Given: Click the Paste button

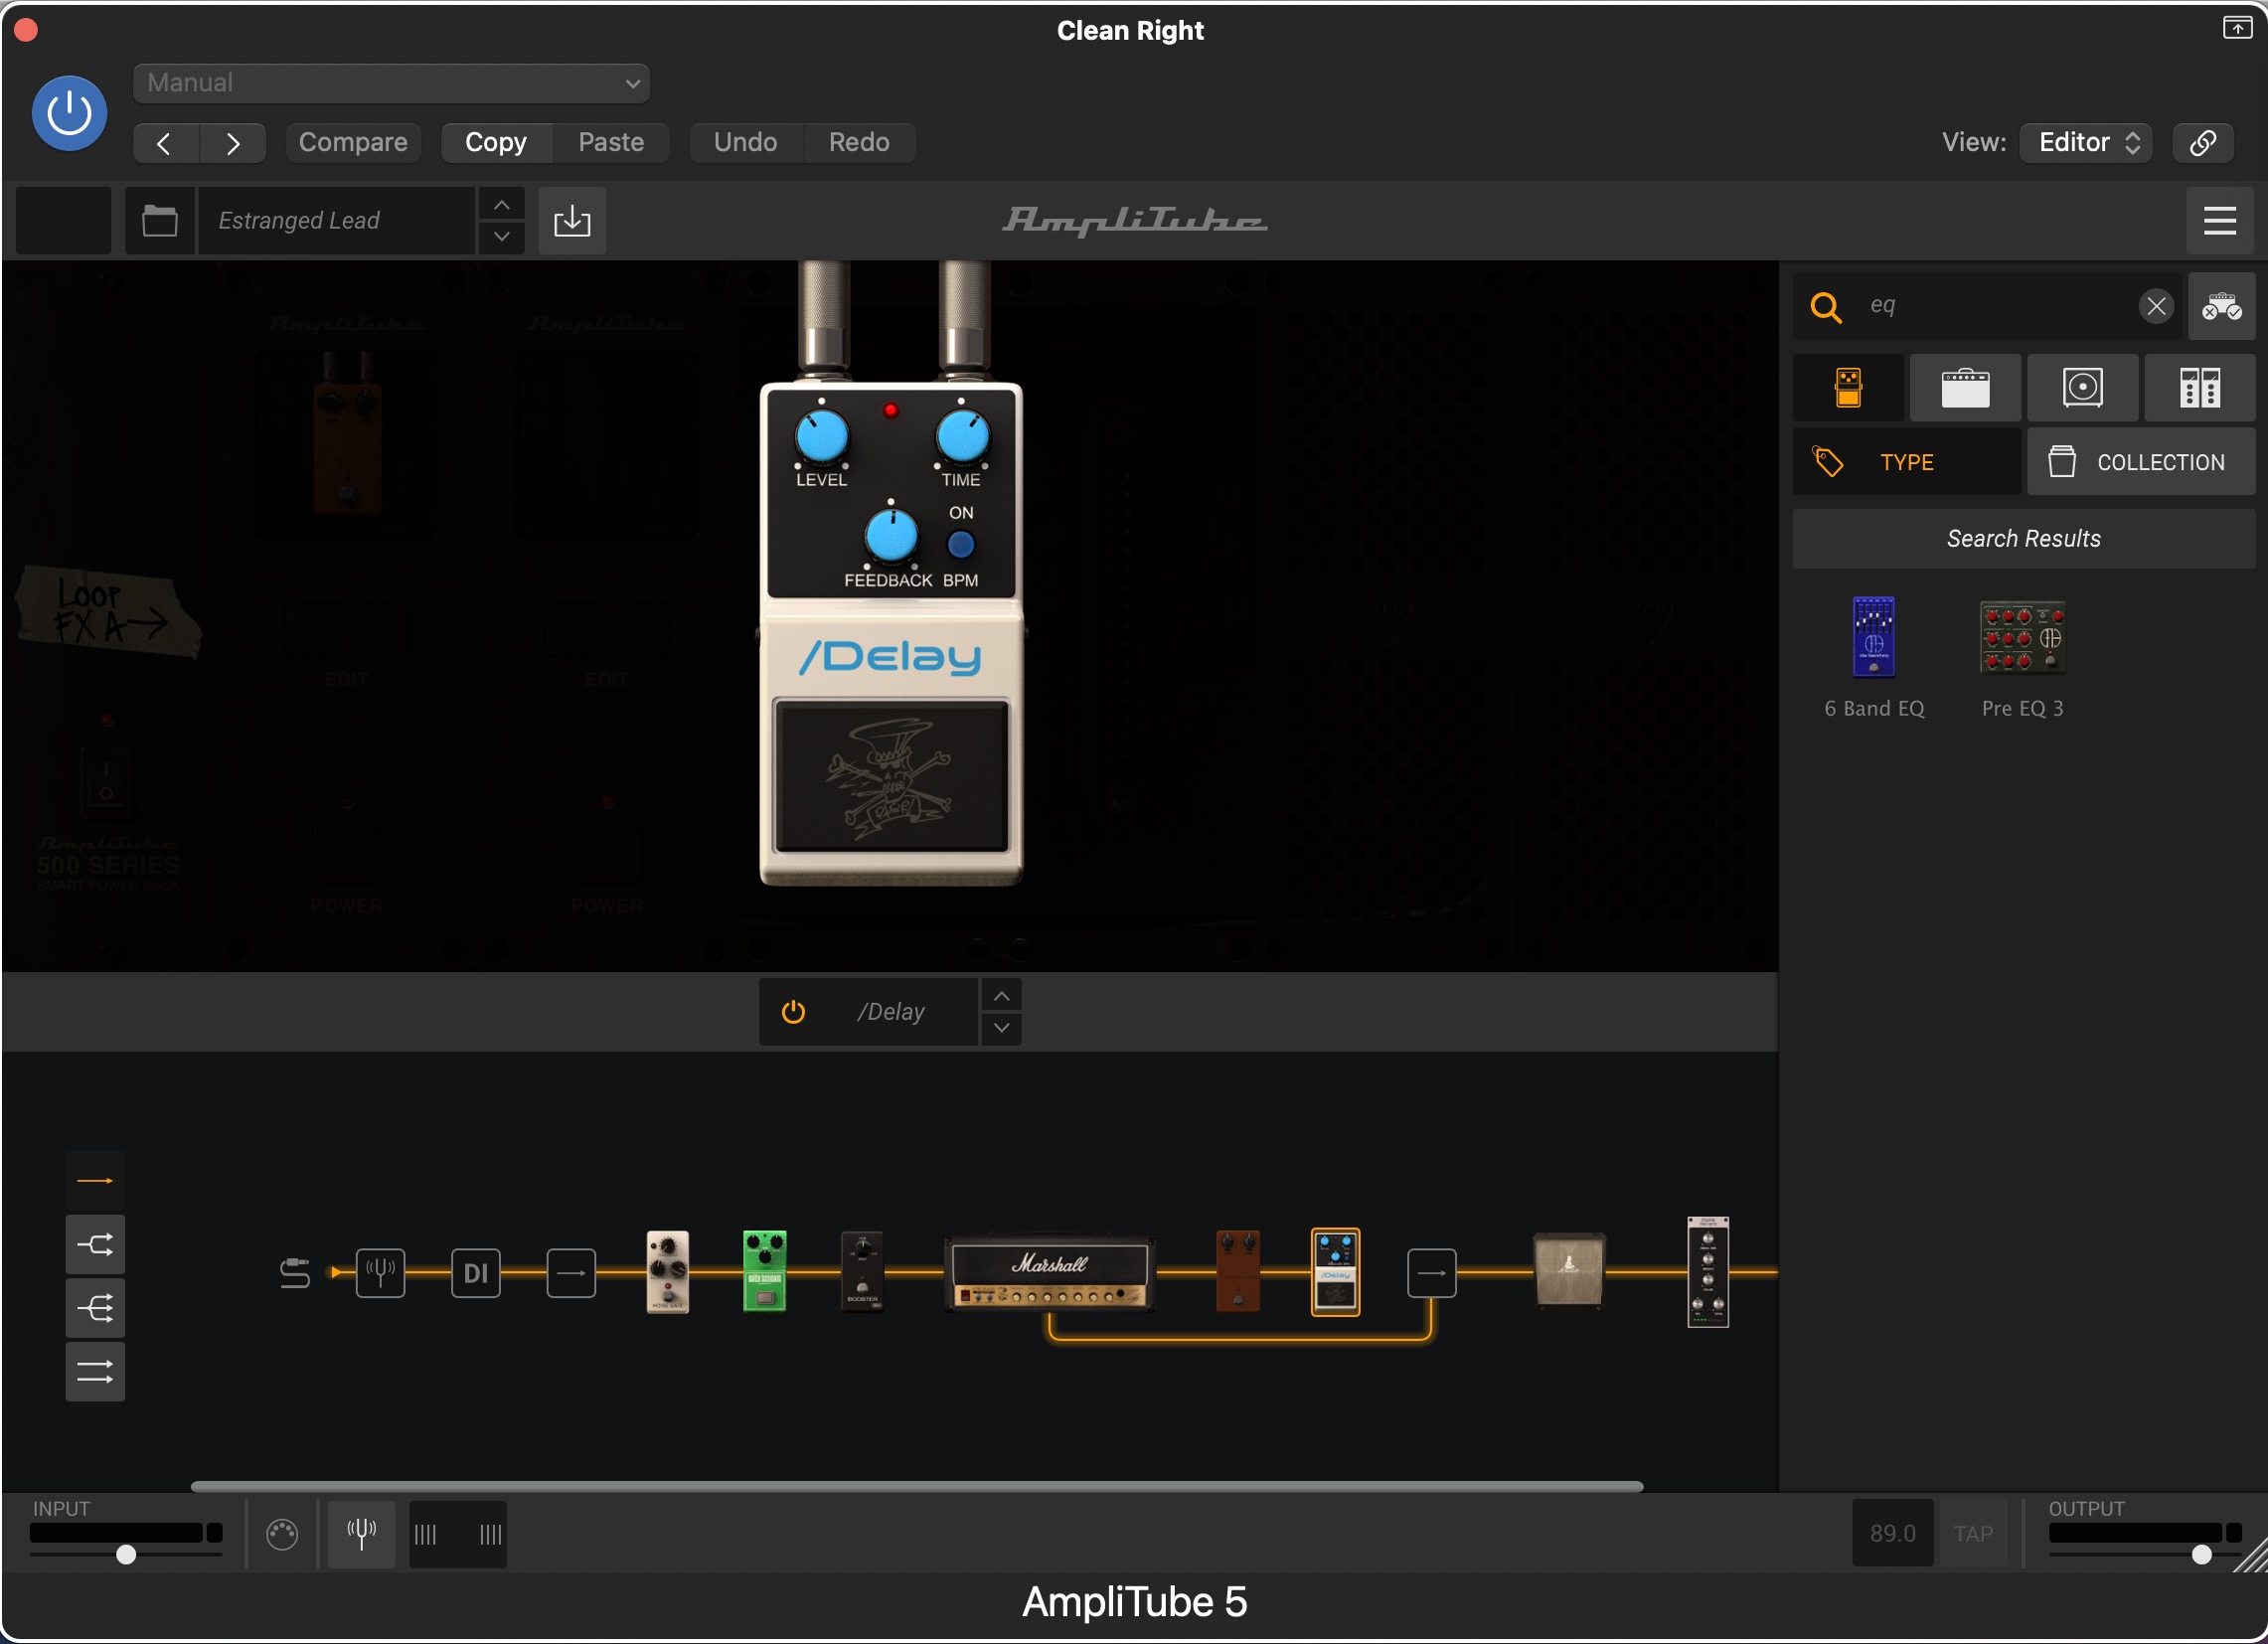Looking at the screenshot, I should pos(611,143).
